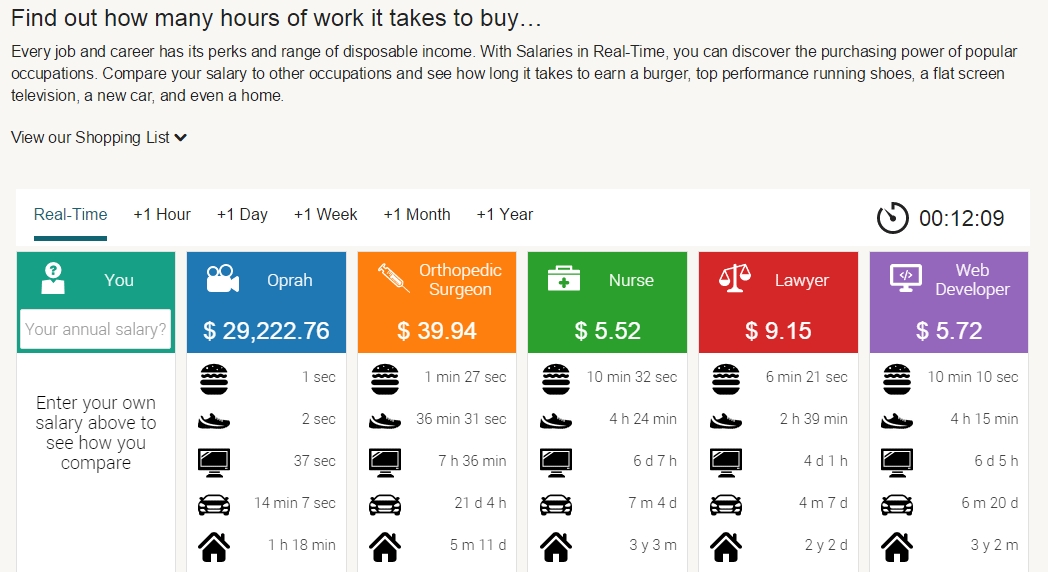Click the Web Developer monitor icon

tap(906, 278)
